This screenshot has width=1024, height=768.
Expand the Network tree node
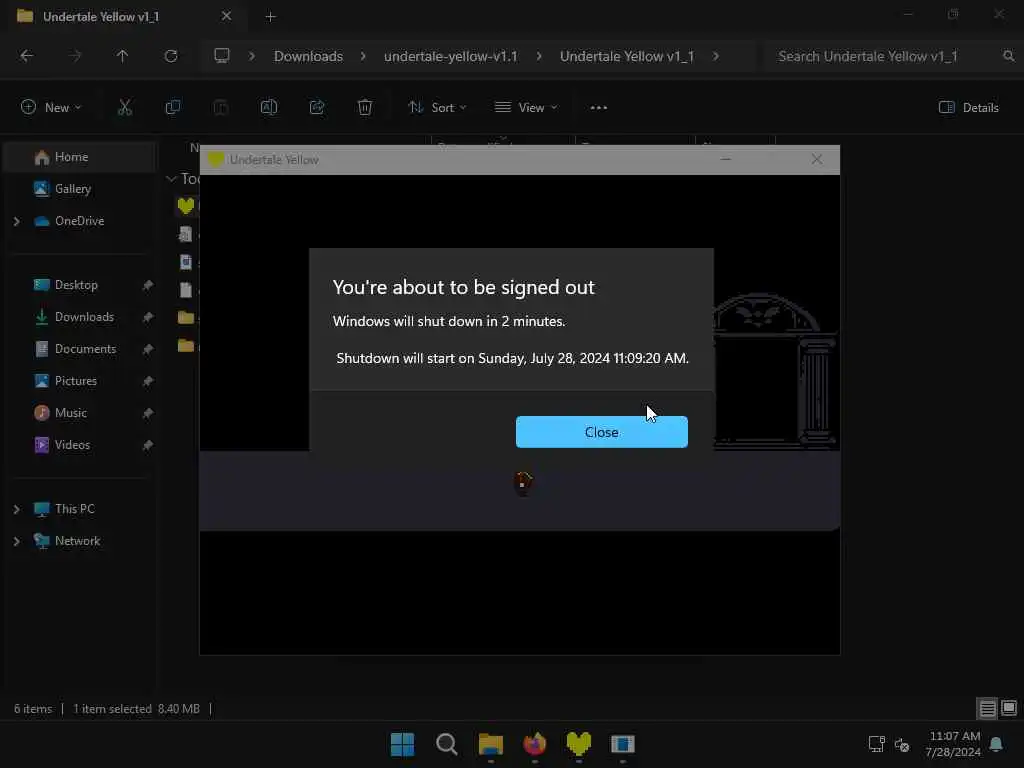17,541
